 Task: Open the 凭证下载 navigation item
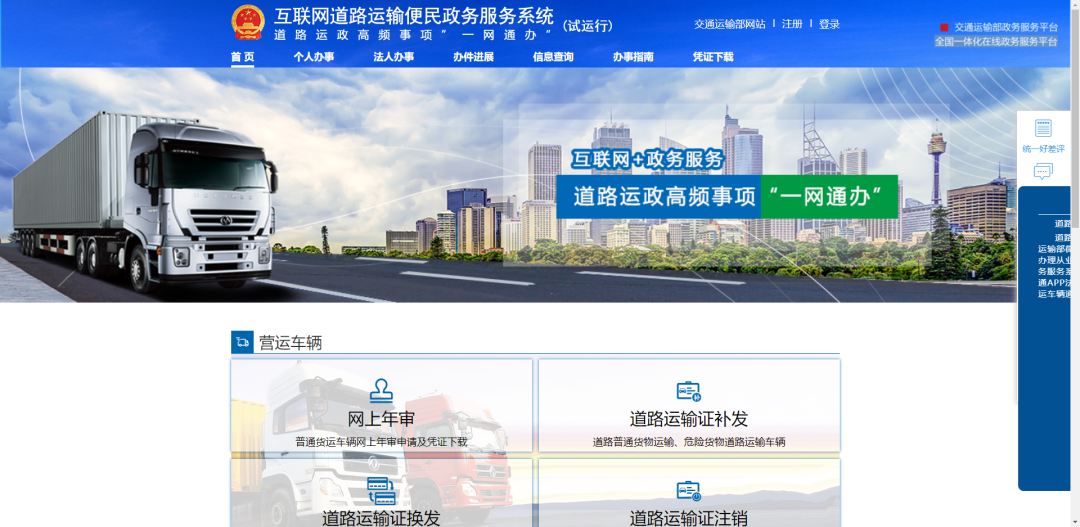[x=713, y=57]
